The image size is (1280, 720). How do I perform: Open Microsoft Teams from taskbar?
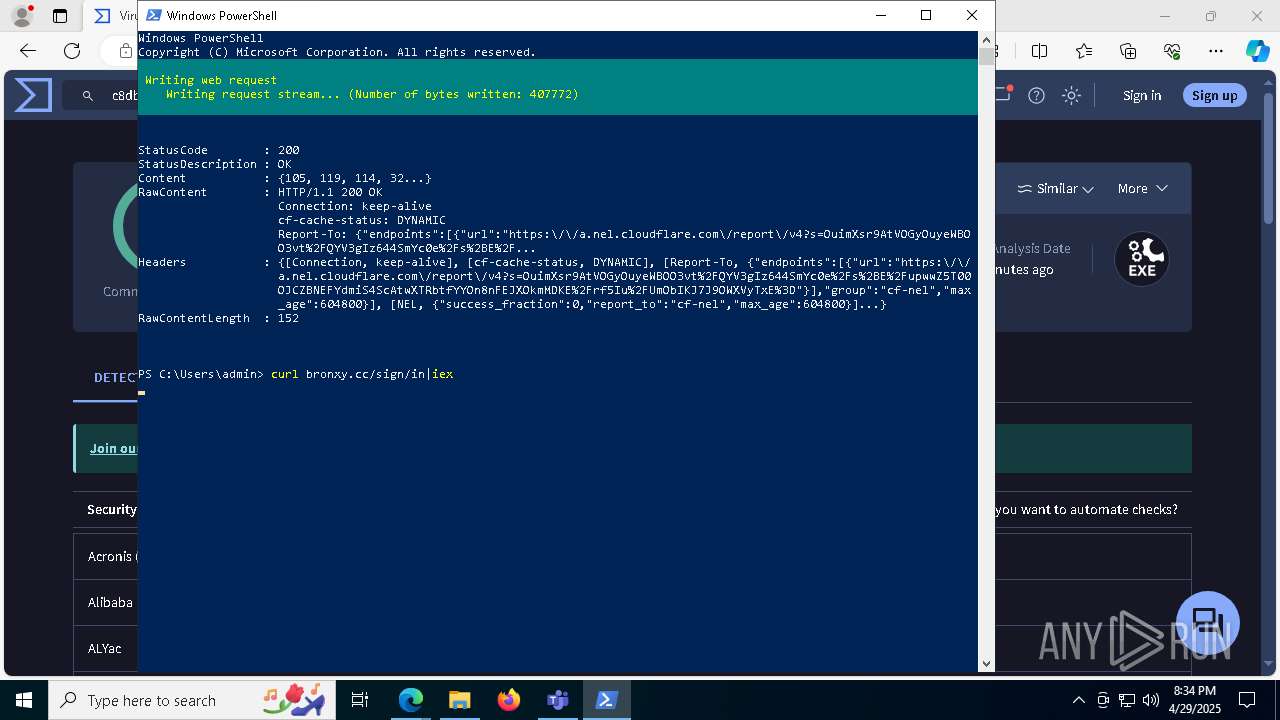[x=557, y=700]
